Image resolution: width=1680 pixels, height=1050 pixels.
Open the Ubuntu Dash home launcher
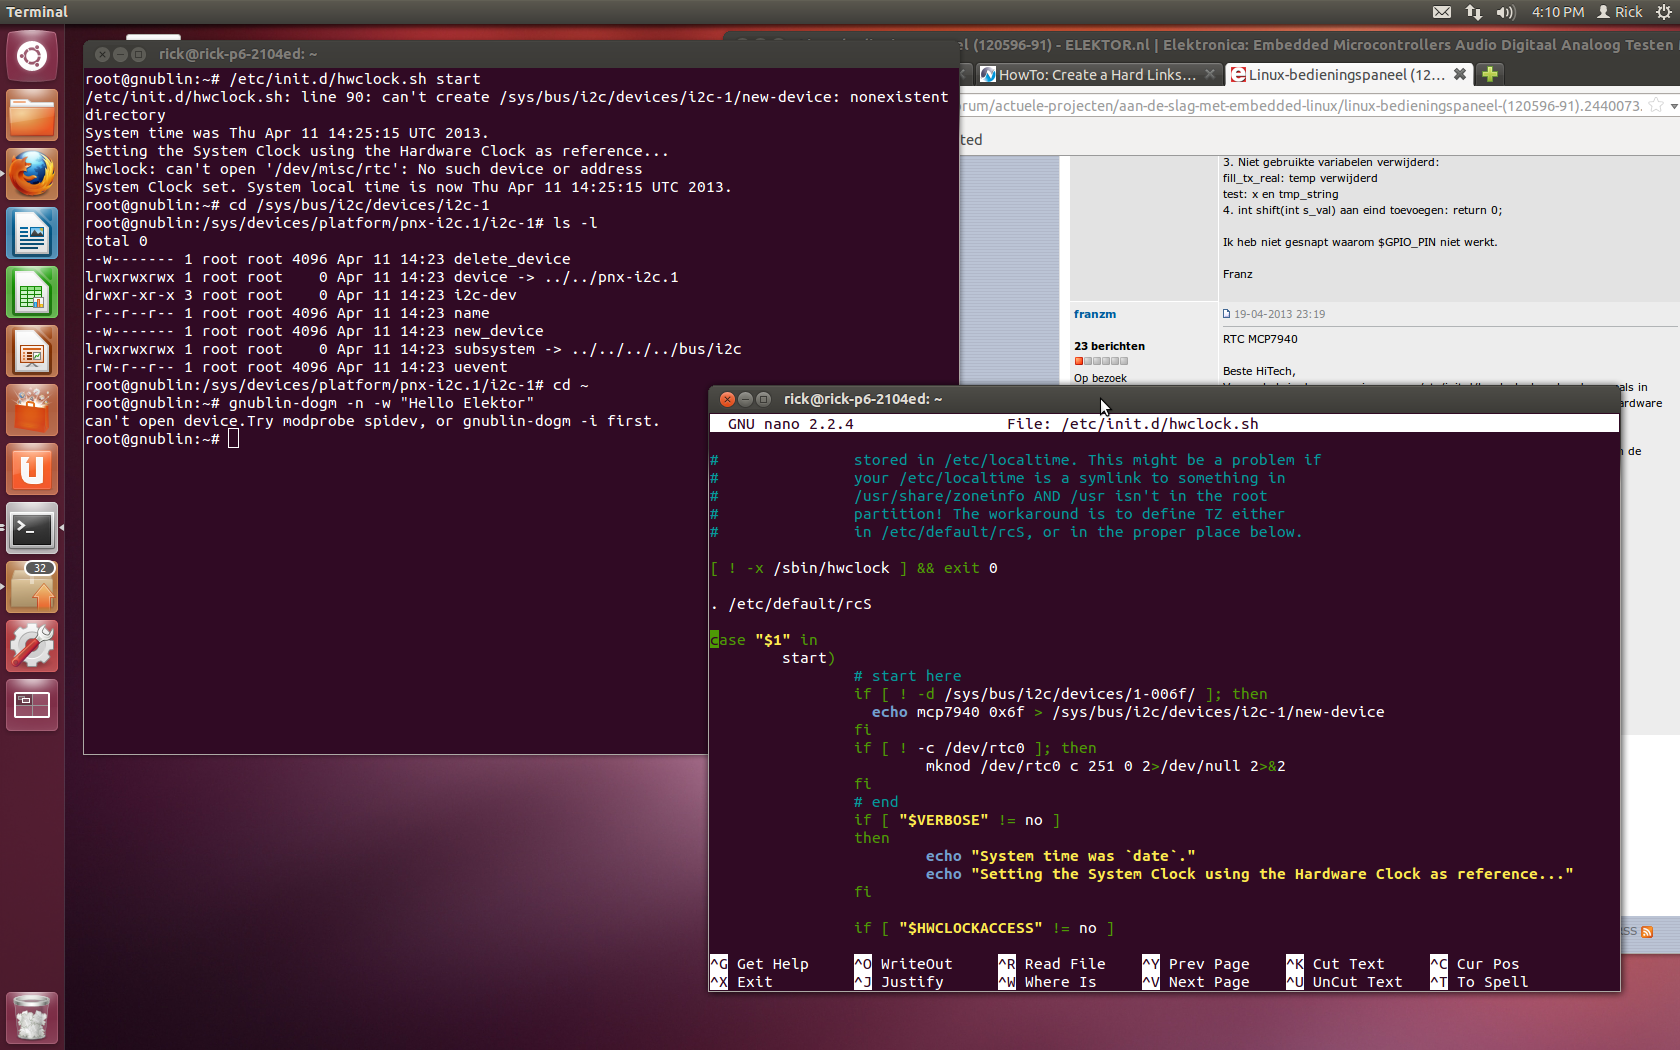coord(32,56)
